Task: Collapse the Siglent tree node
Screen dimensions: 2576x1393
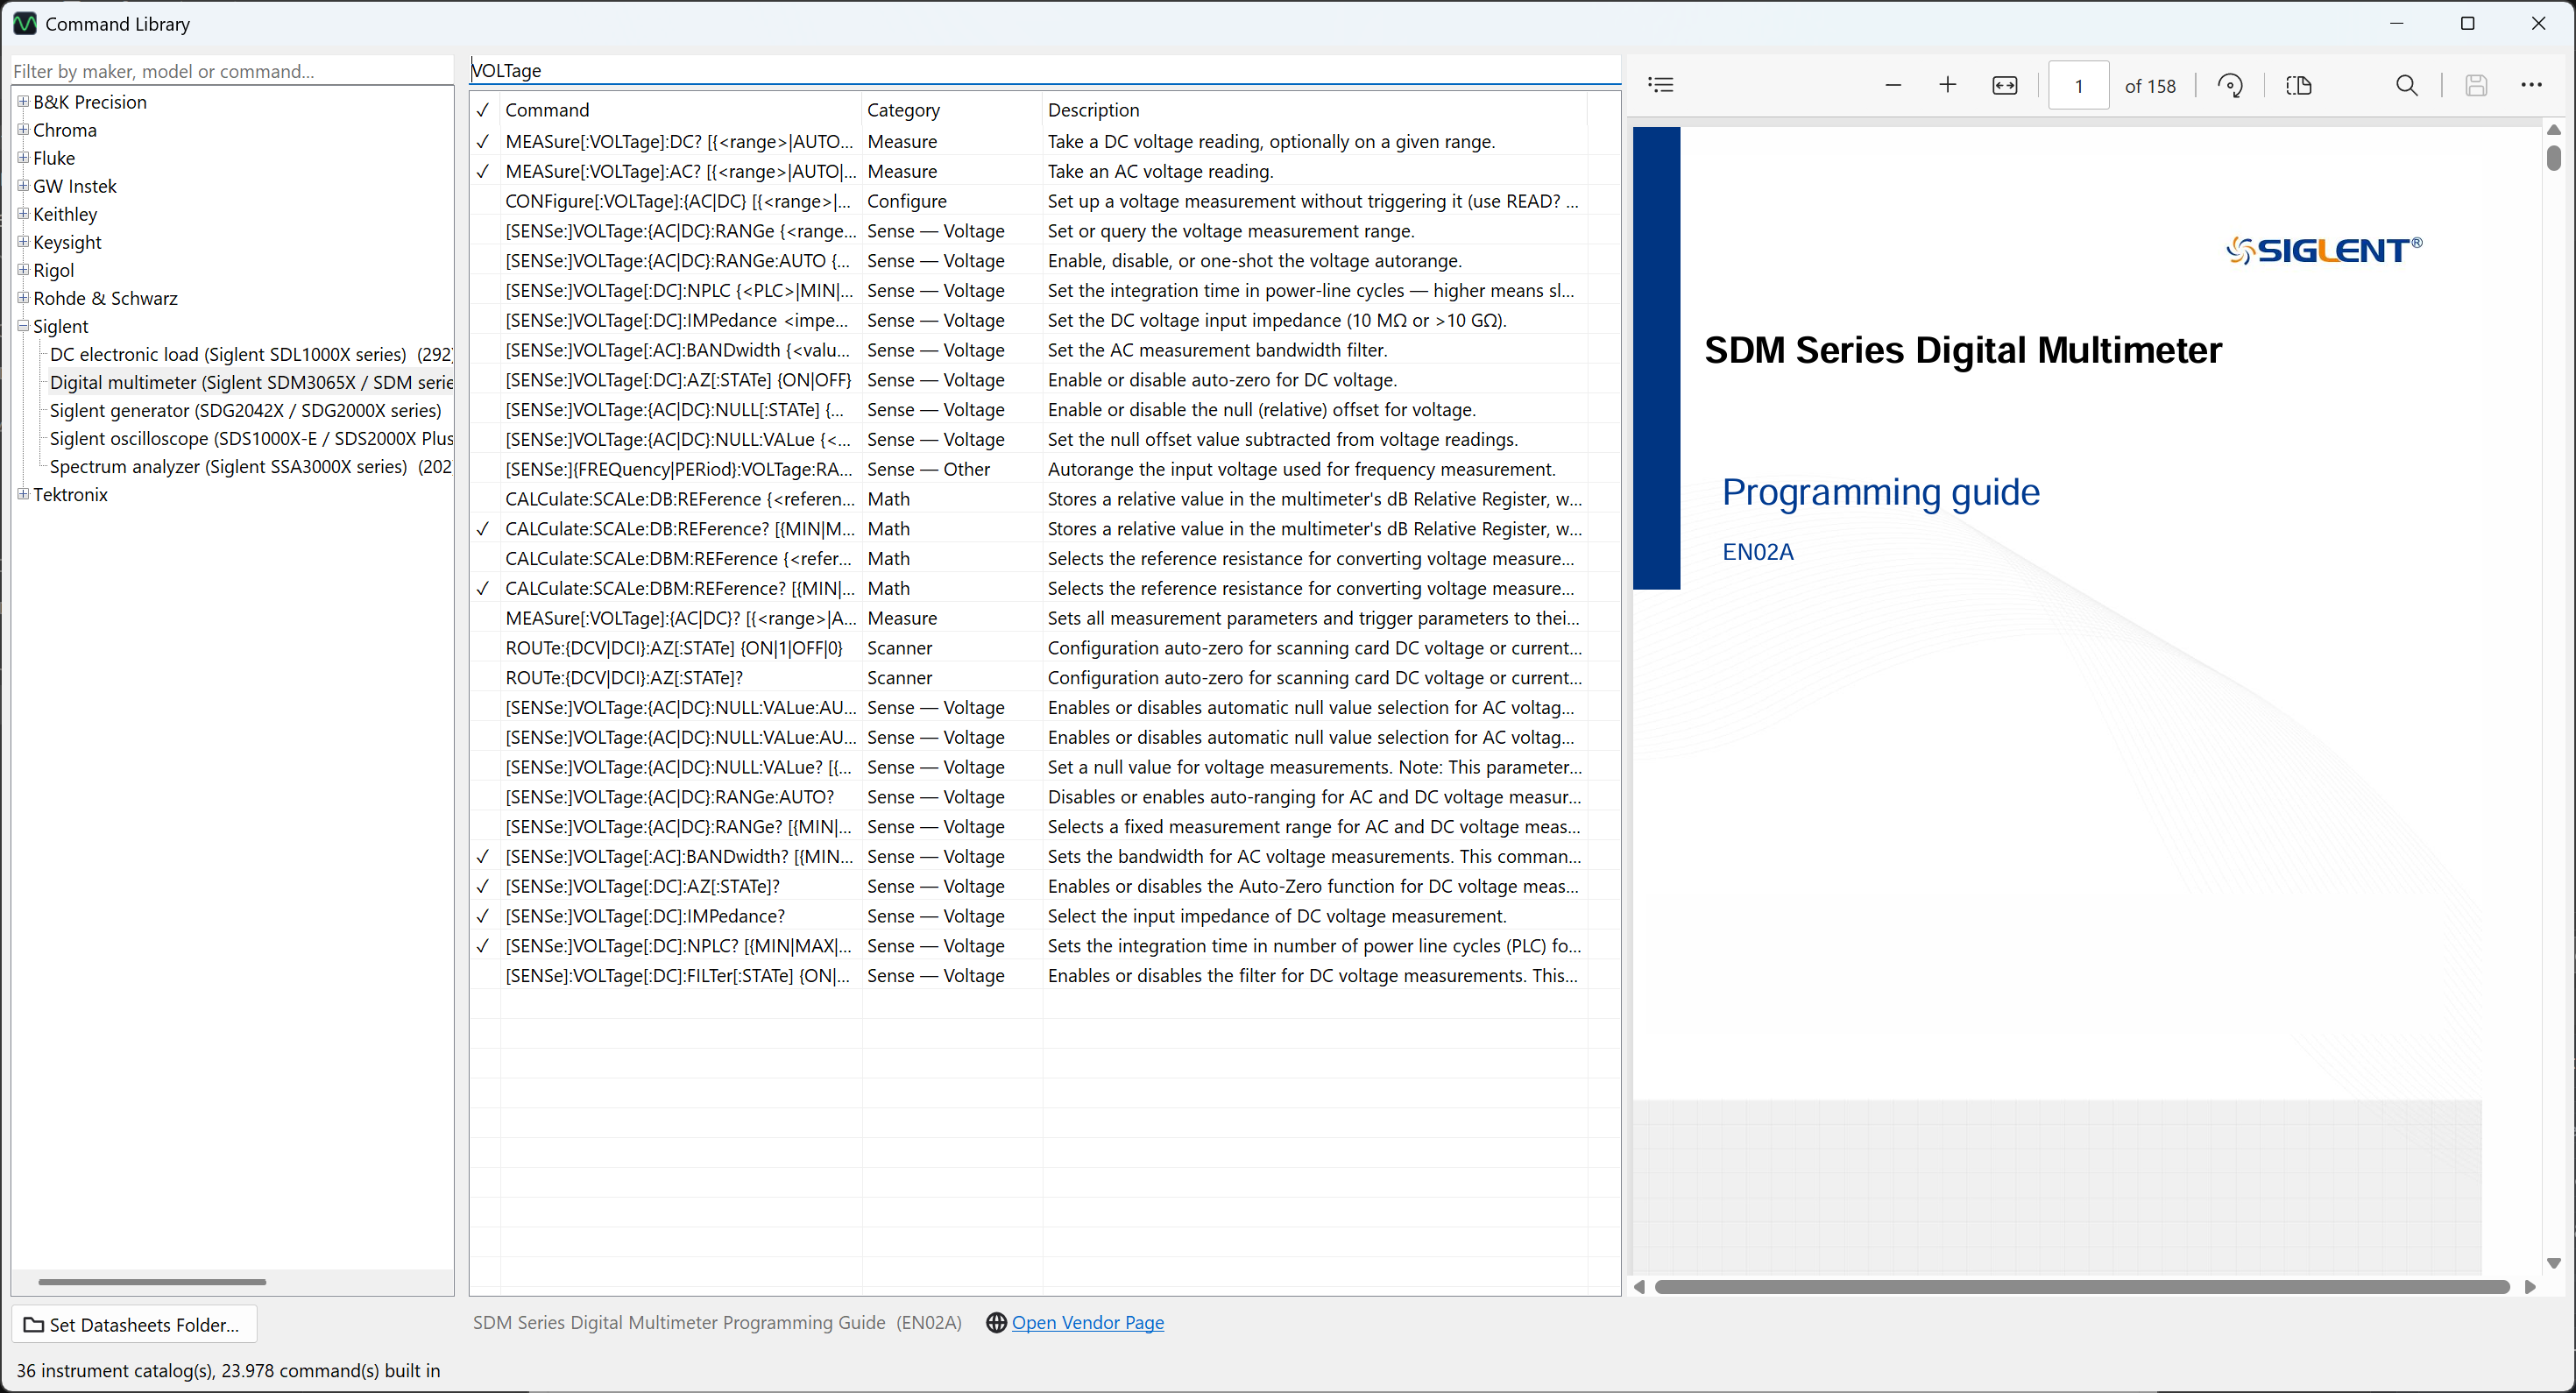Action: click(x=23, y=326)
